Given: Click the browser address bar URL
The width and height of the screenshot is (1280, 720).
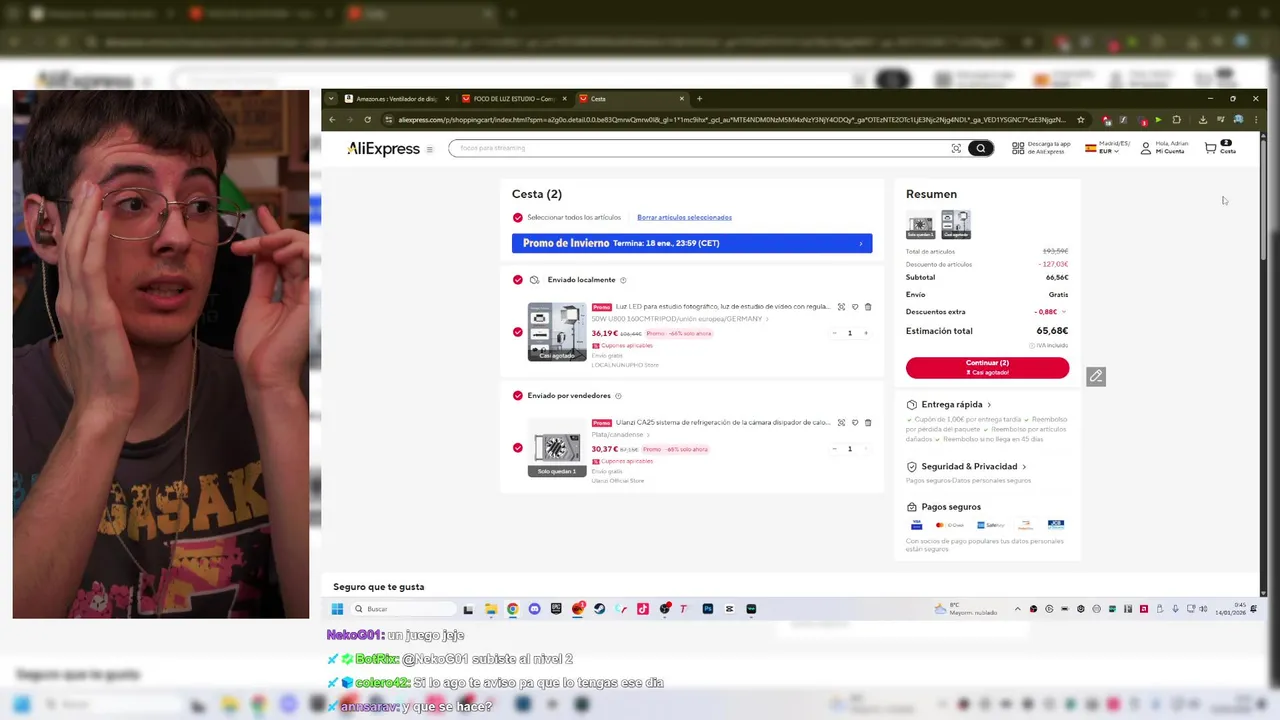Looking at the screenshot, I should [x=732, y=120].
